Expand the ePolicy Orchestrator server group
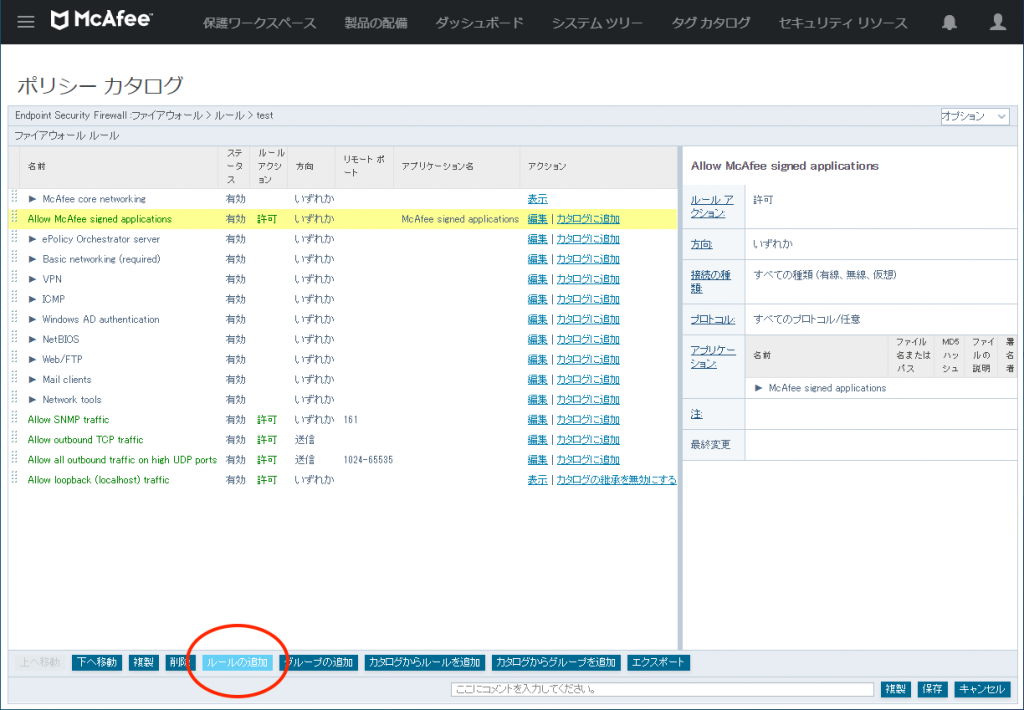1024x710 pixels. click(x=32, y=239)
